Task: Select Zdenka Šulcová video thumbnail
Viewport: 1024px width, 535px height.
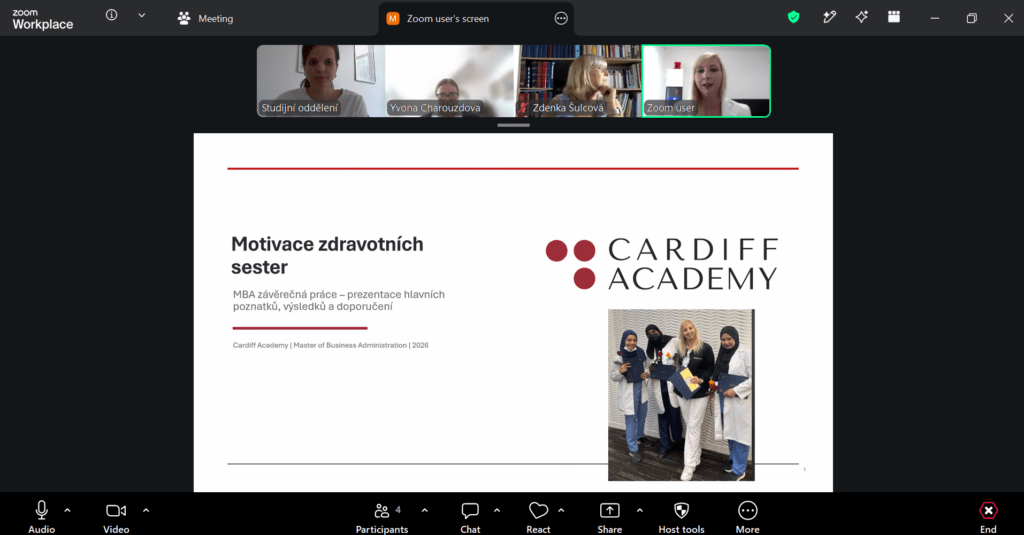Action: pos(578,81)
